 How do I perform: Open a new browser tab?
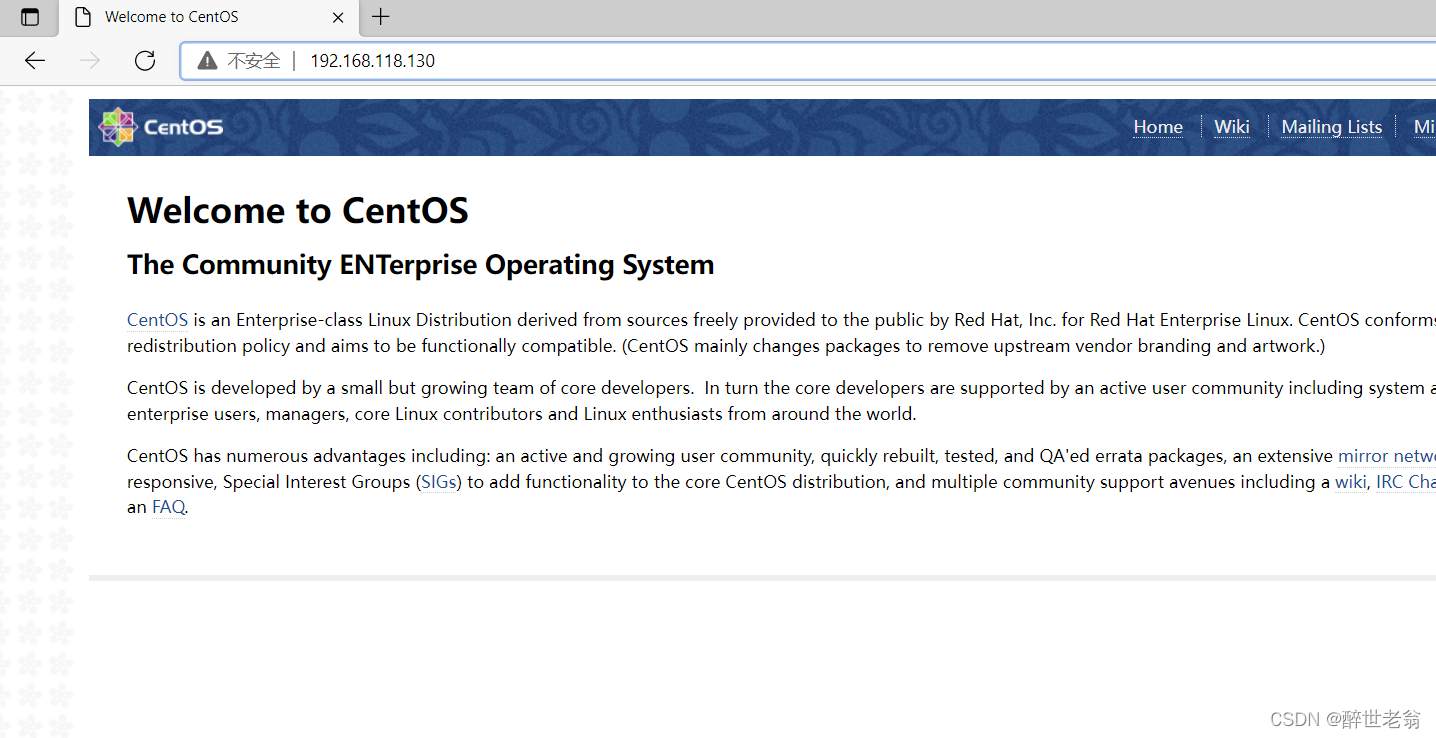coord(381,16)
